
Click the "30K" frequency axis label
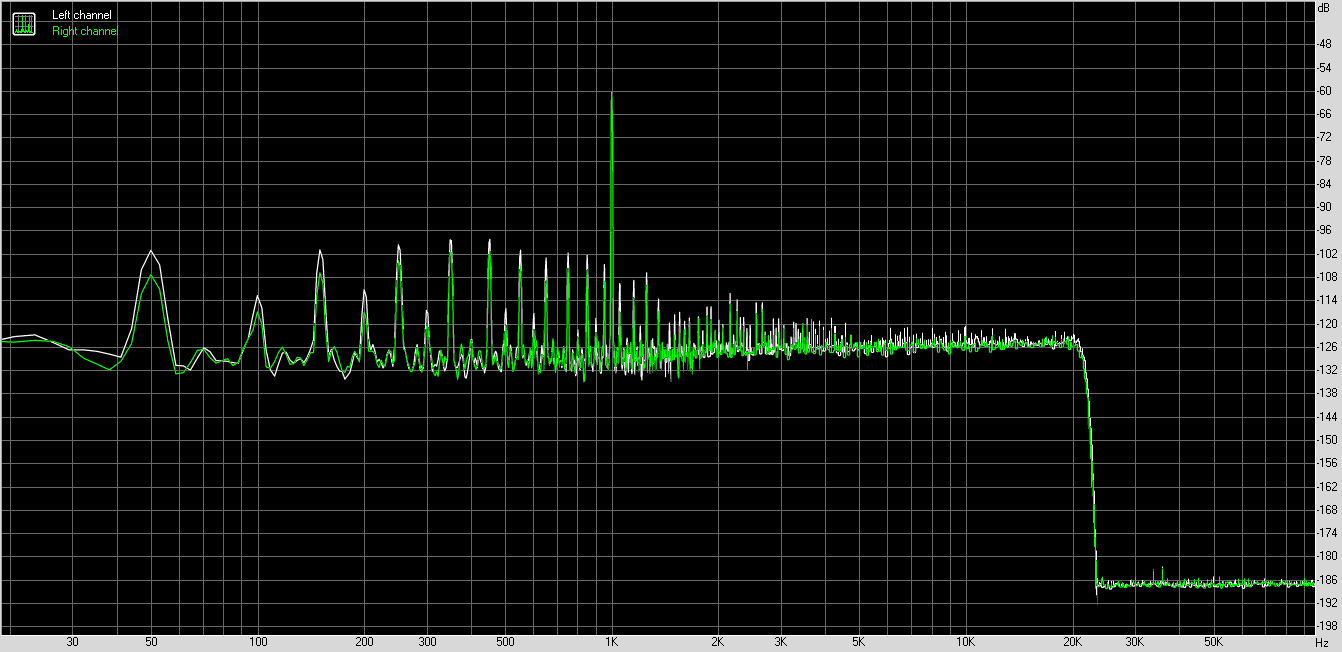(1135, 641)
